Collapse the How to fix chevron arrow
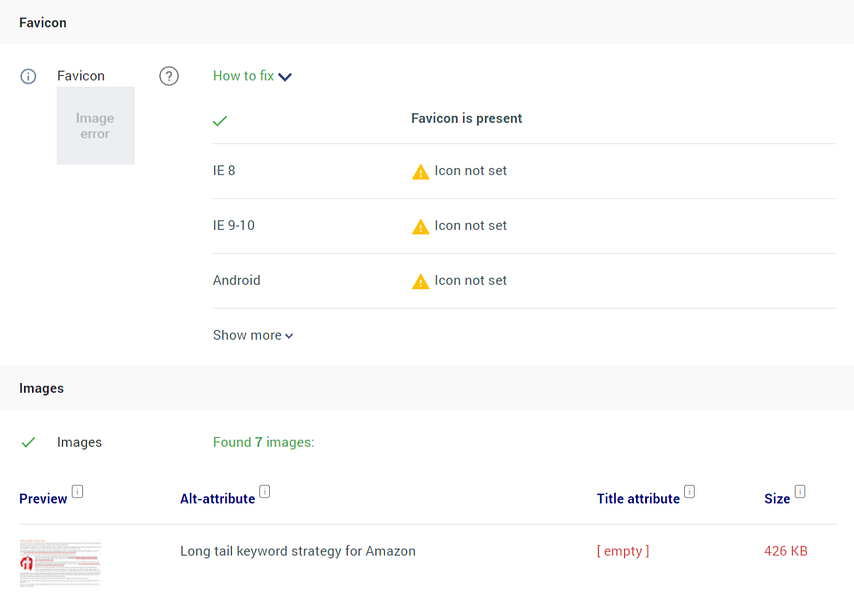854x600 pixels. (x=285, y=76)
